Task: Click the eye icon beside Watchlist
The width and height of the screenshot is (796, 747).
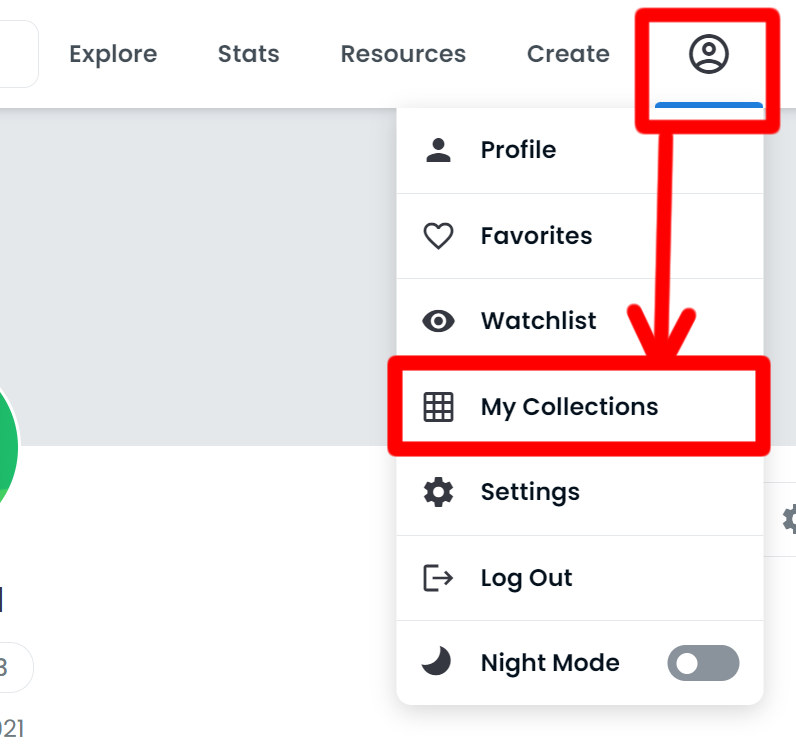Action: coord(439,321)
